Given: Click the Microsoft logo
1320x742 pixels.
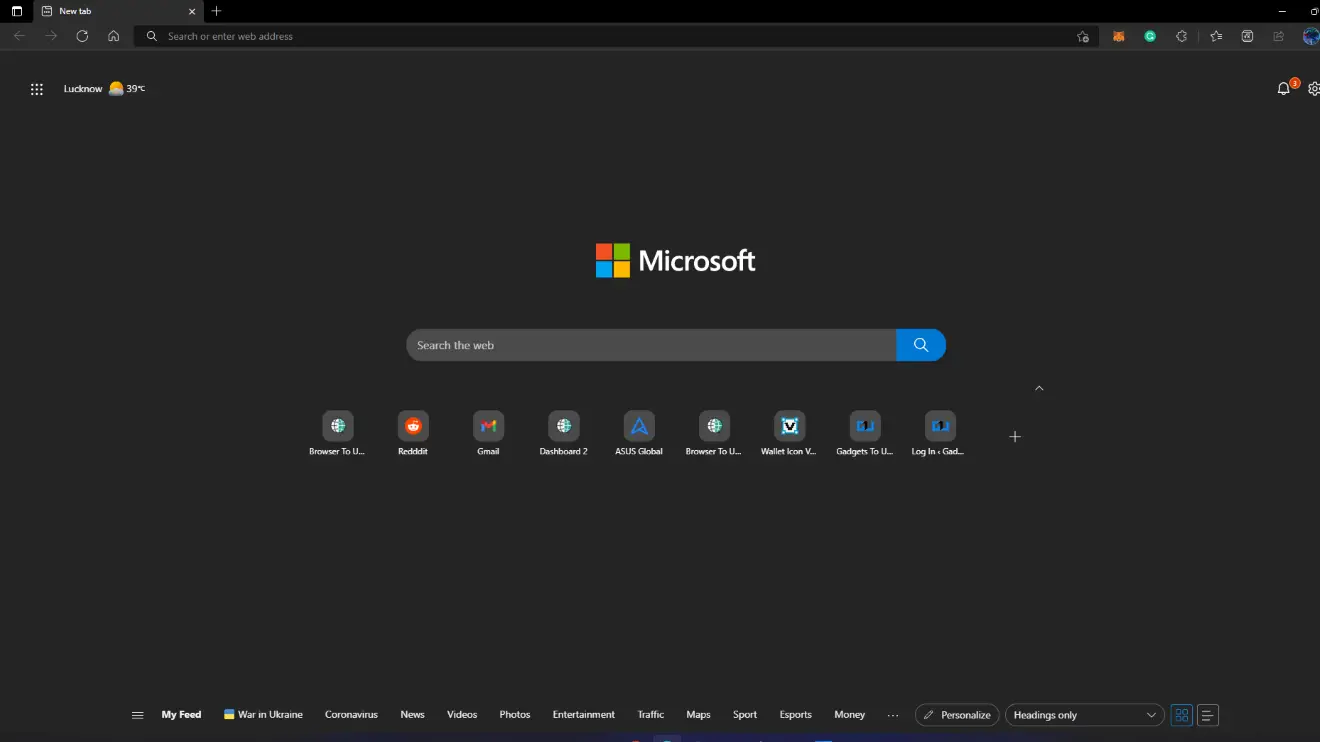Looking at the screenshot, I should click(x=675, y=261).
